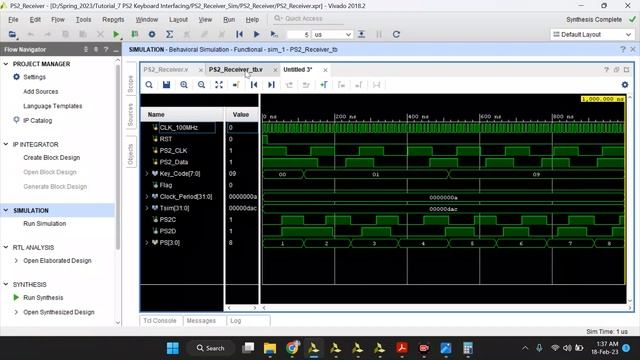This screenshot has height=360, width=640.
Task: Click the waveform Search magnifier icon
Action: tap(149, 84)
